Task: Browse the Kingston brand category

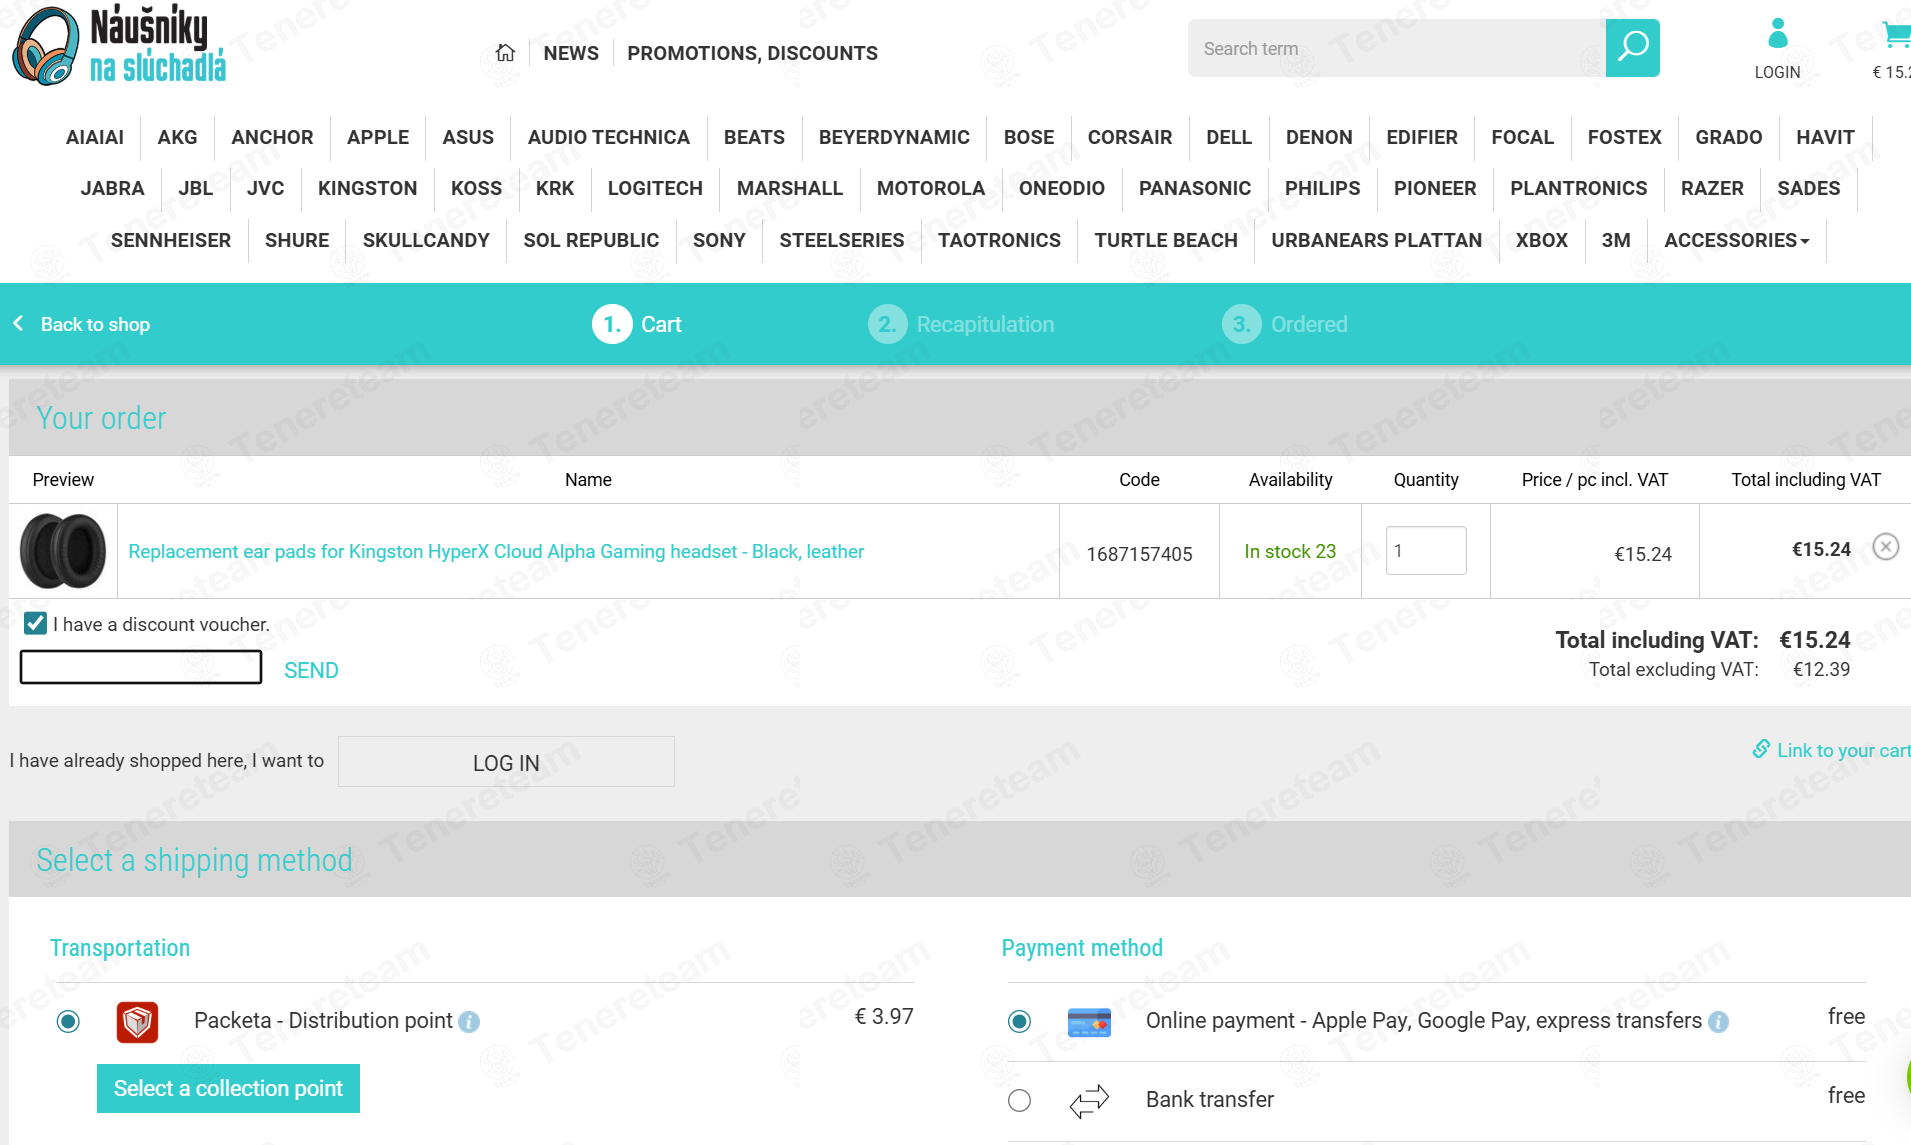Action: [x=368, y=188]
